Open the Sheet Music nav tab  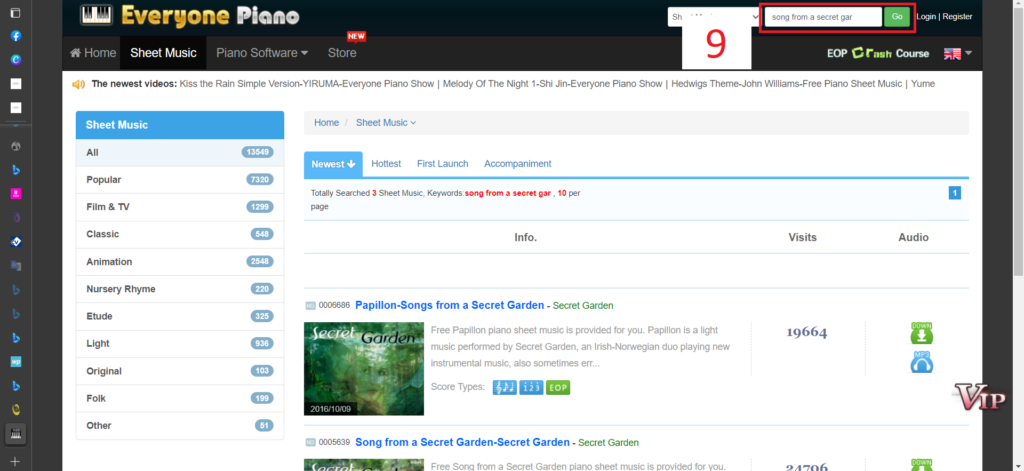163,53
